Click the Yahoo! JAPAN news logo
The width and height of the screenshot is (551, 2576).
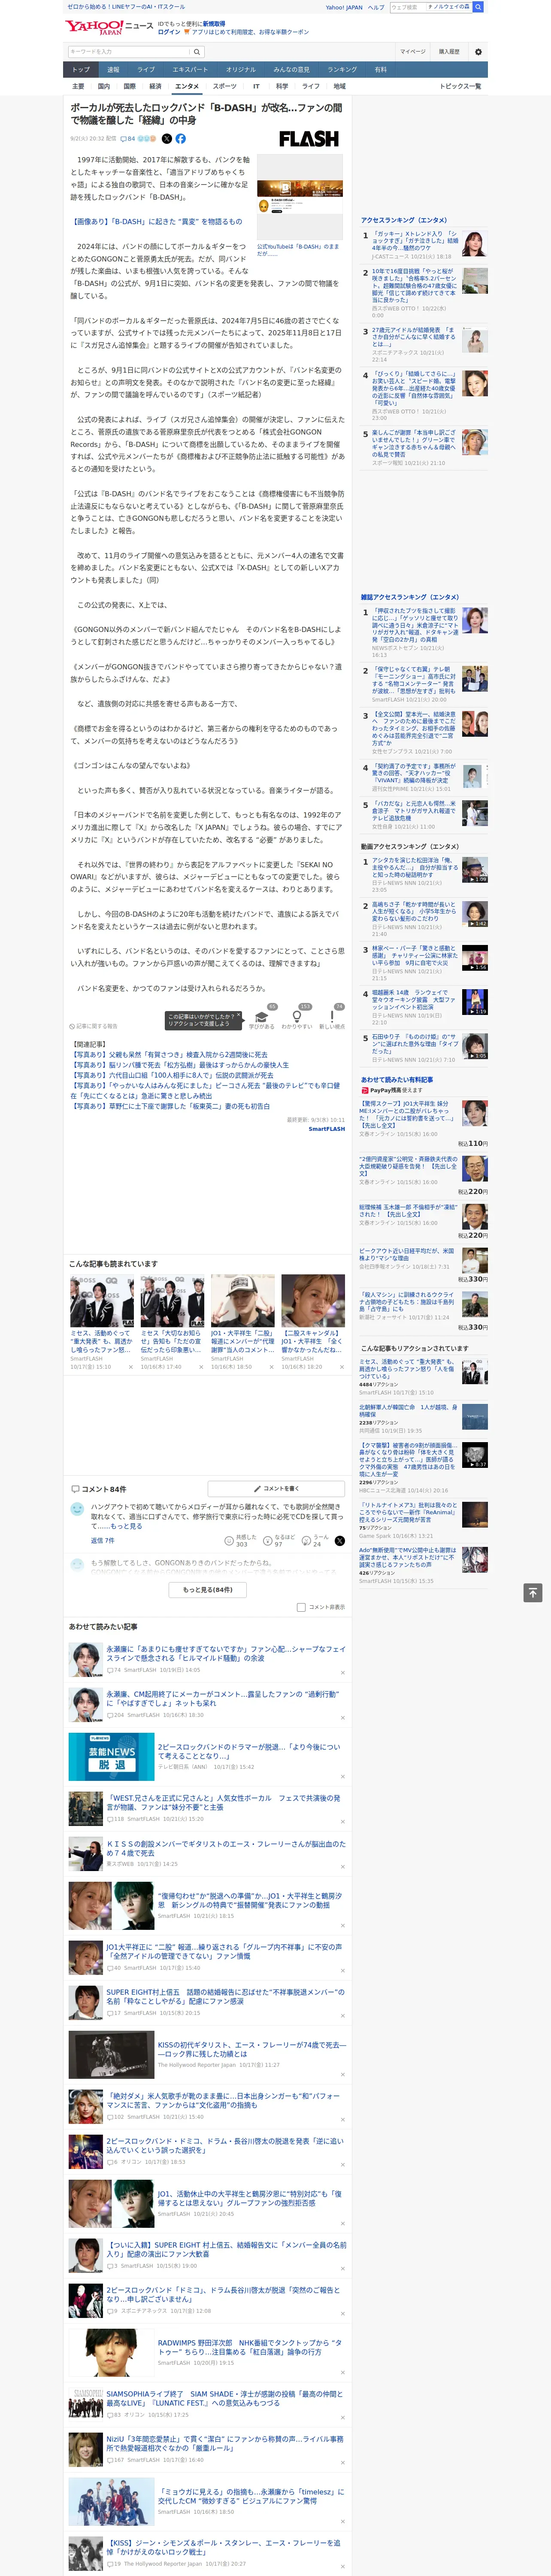click(110, 27)
